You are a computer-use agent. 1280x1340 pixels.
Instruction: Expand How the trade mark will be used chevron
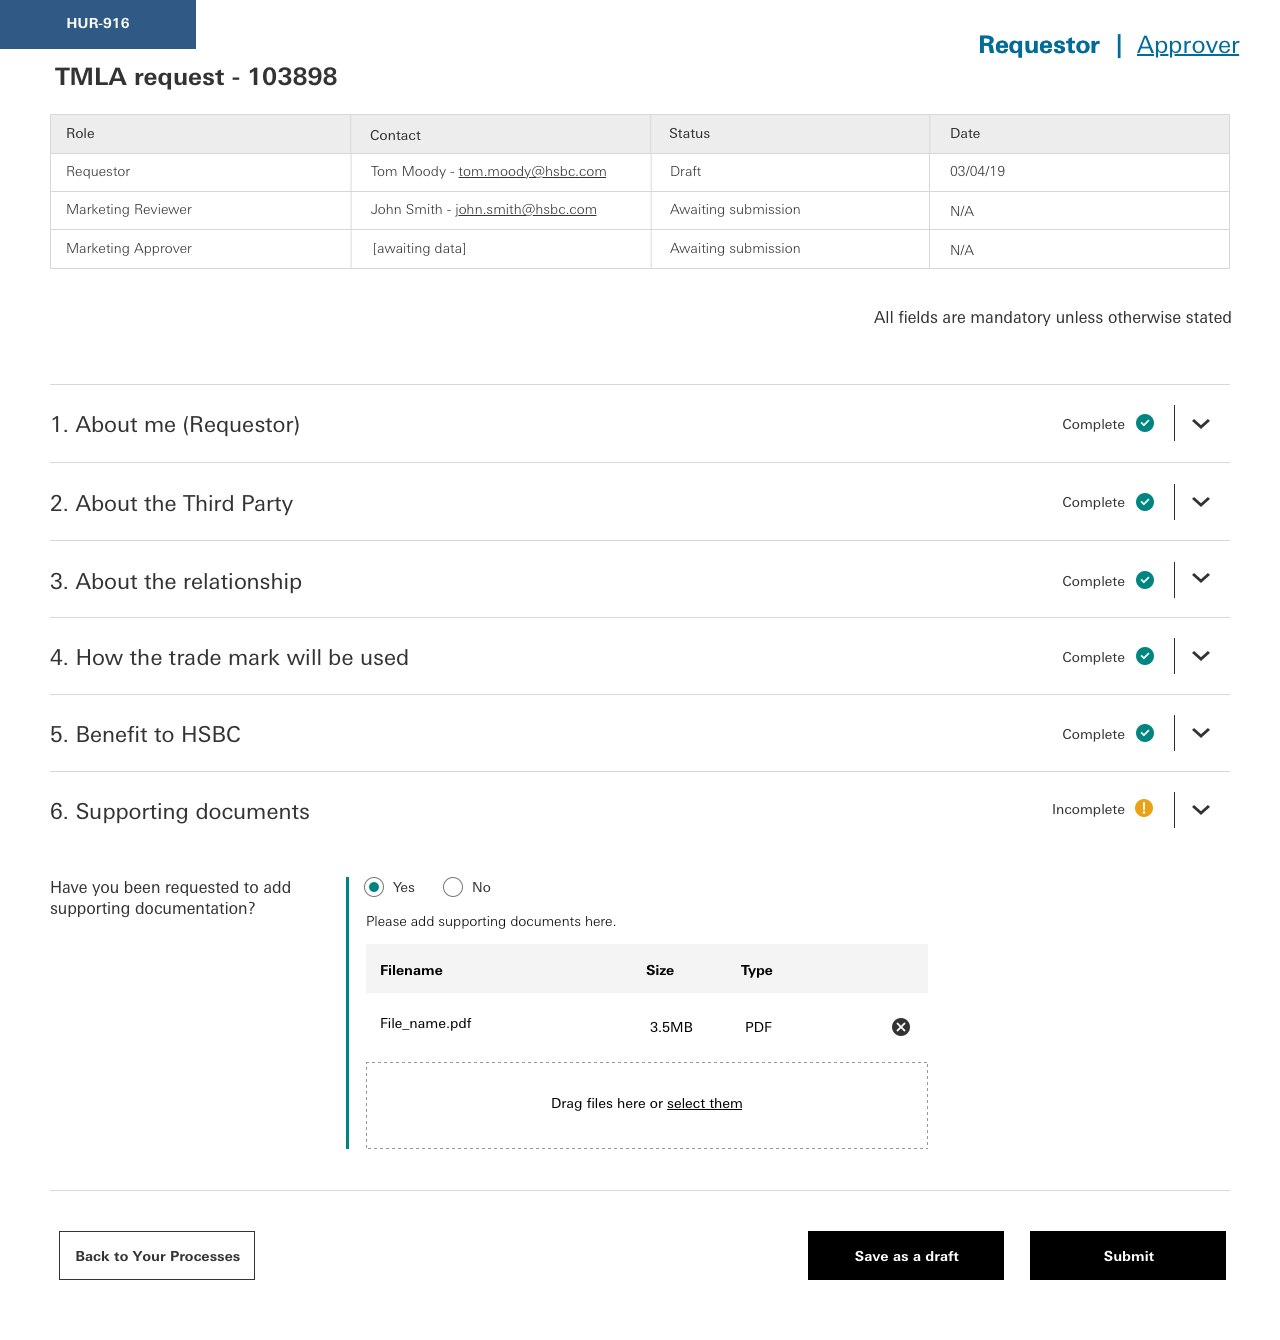coord(1201,656)
